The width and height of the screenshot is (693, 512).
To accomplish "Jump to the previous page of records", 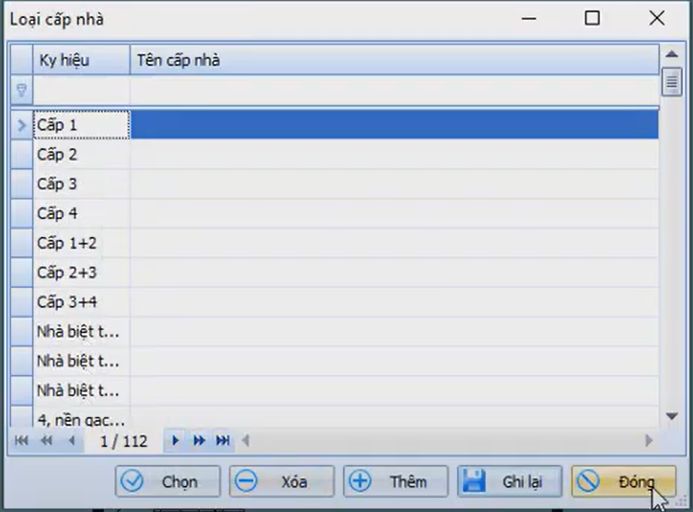I will [46, 440].
